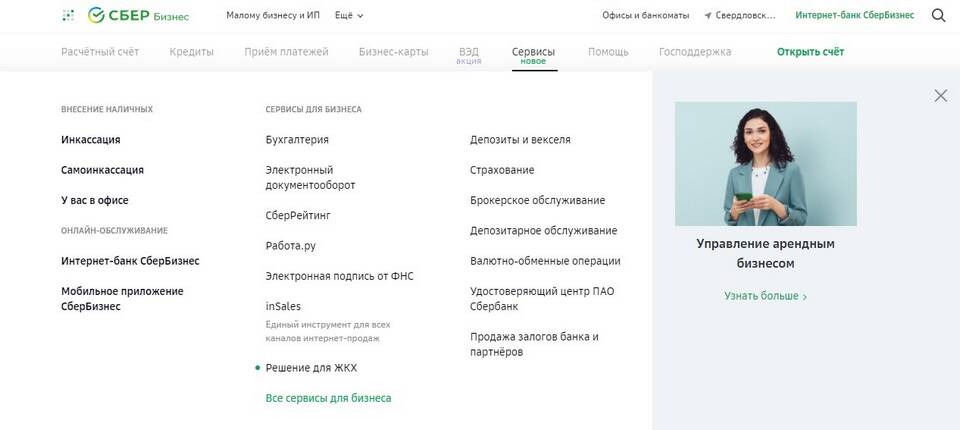The height and width of the screenshot is (430, 960).
Task: Open Электронная подпись от ФНС
Action: click(340, 276)
